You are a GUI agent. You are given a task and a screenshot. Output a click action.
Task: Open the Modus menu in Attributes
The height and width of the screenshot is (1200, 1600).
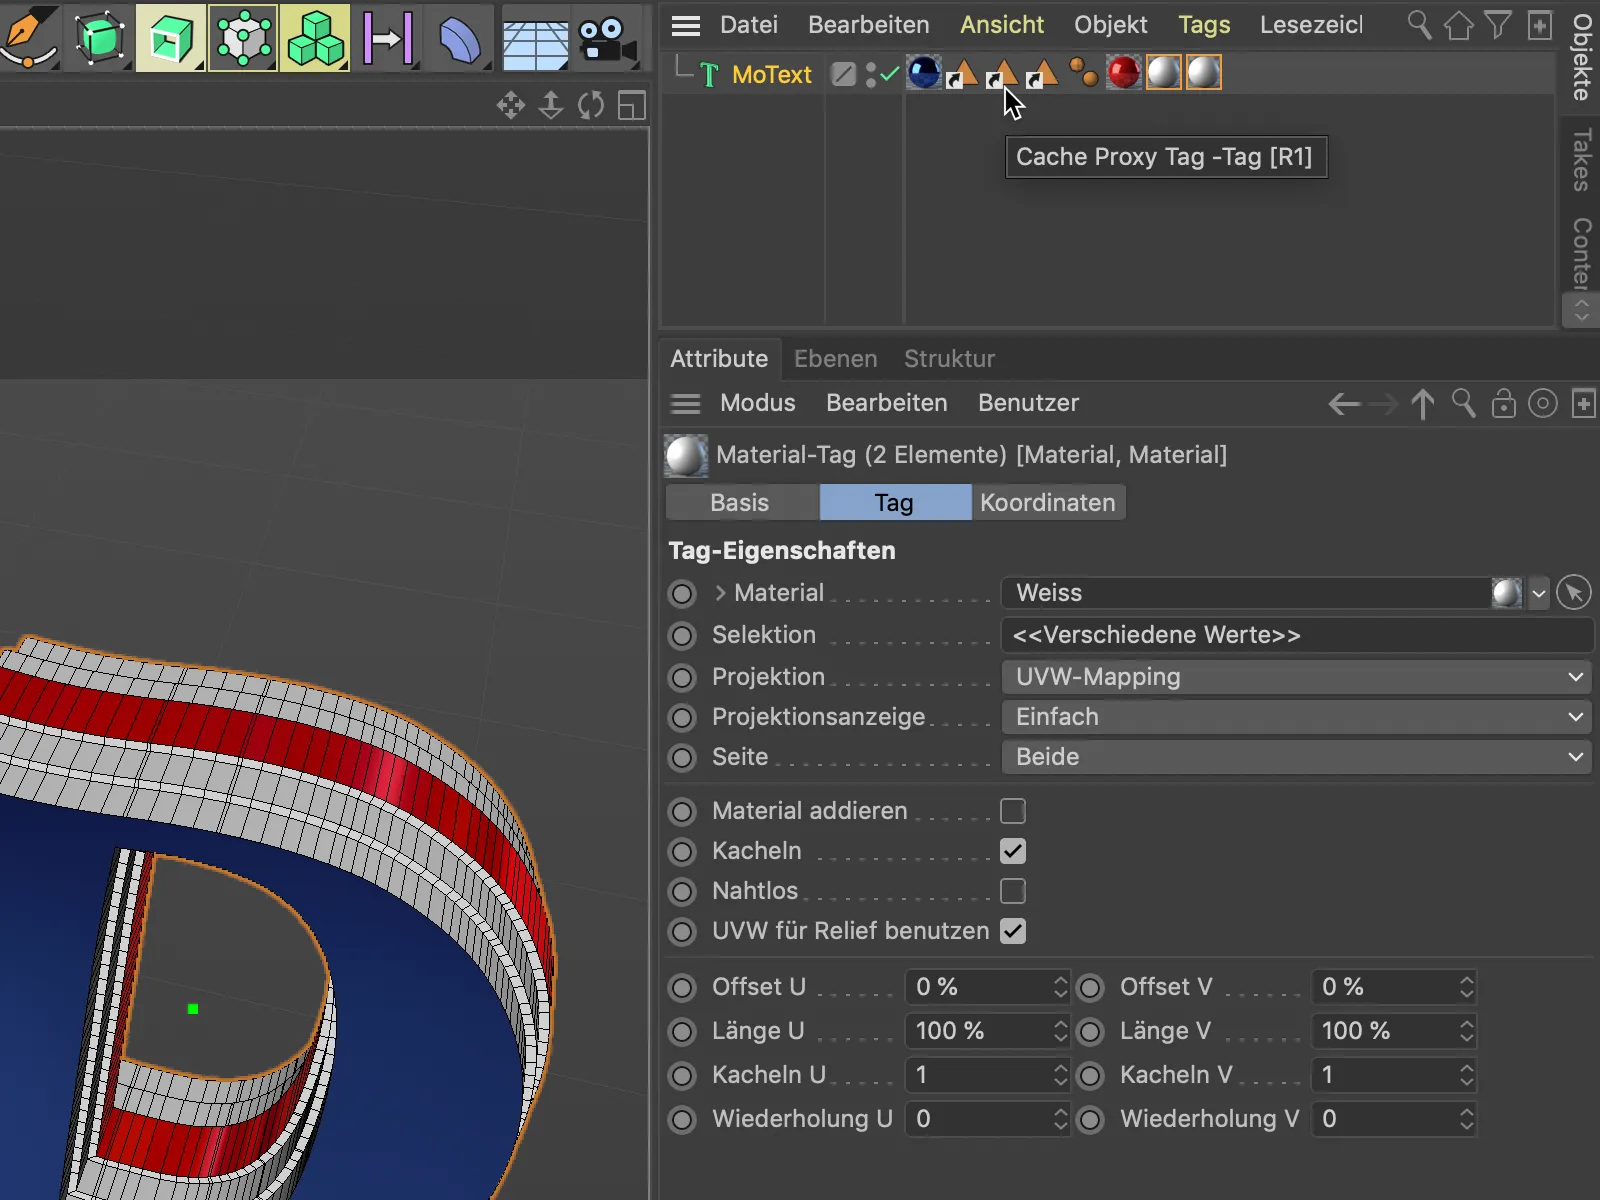pyautogui.click(x=758, y=403)
